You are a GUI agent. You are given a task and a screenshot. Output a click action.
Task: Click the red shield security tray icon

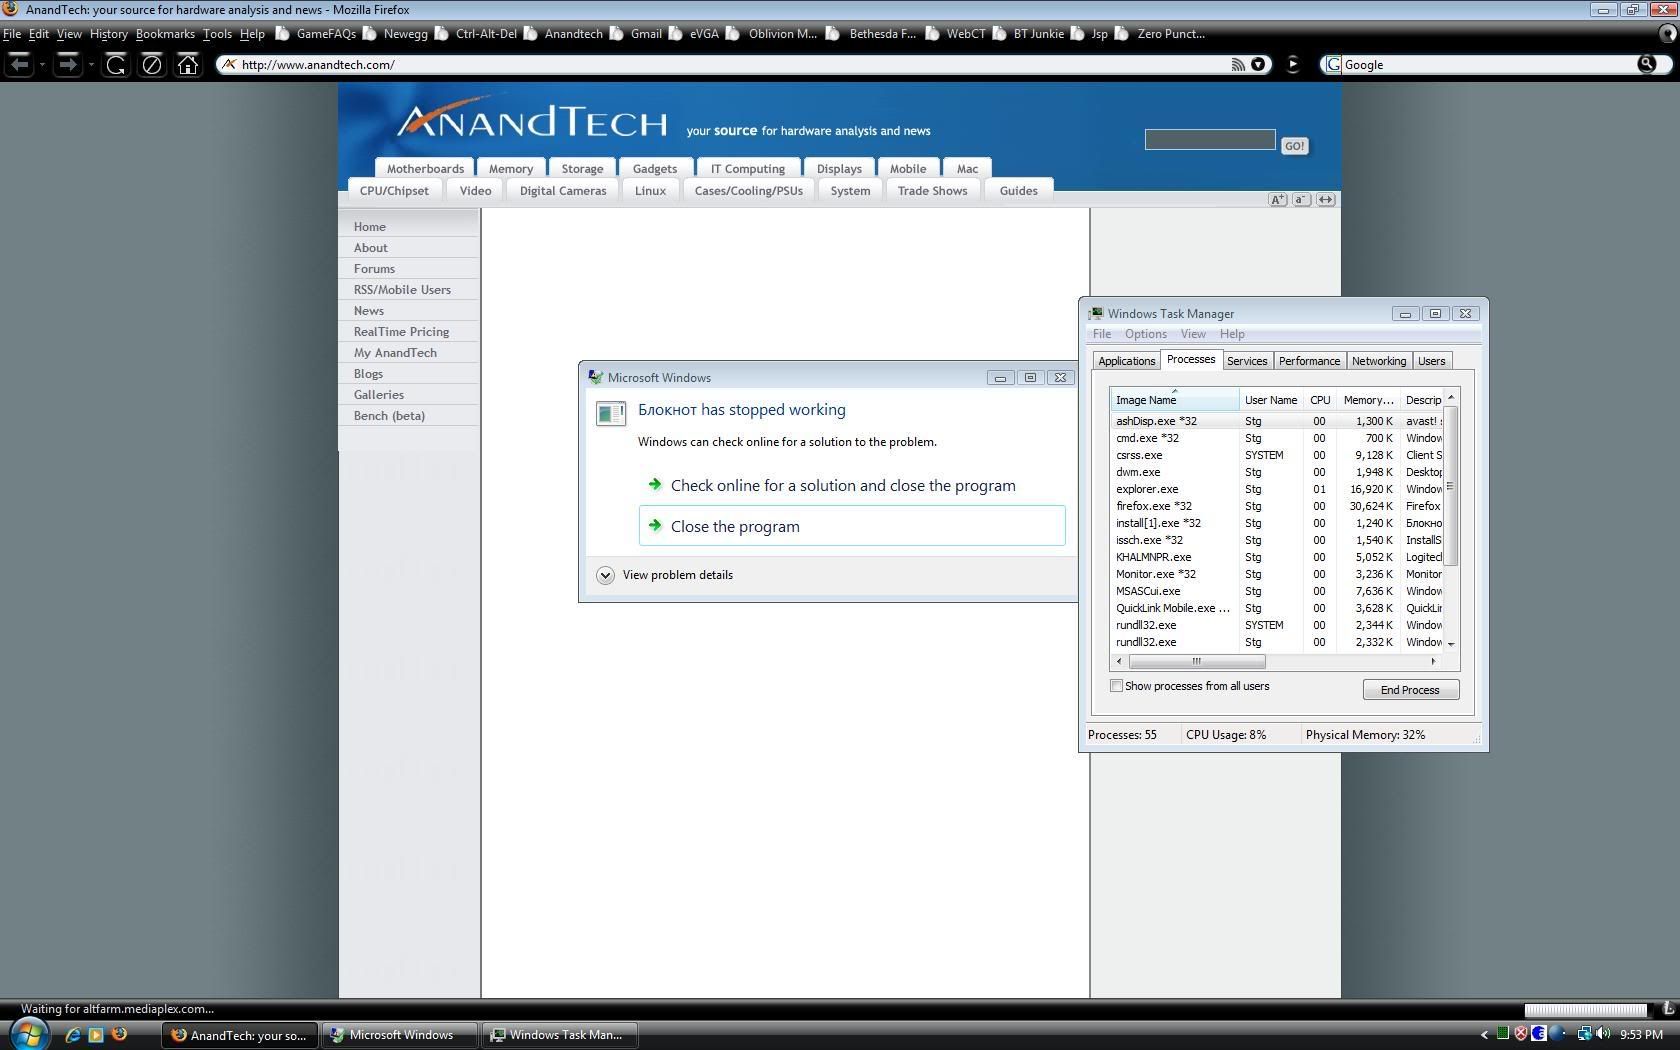1521,1034
